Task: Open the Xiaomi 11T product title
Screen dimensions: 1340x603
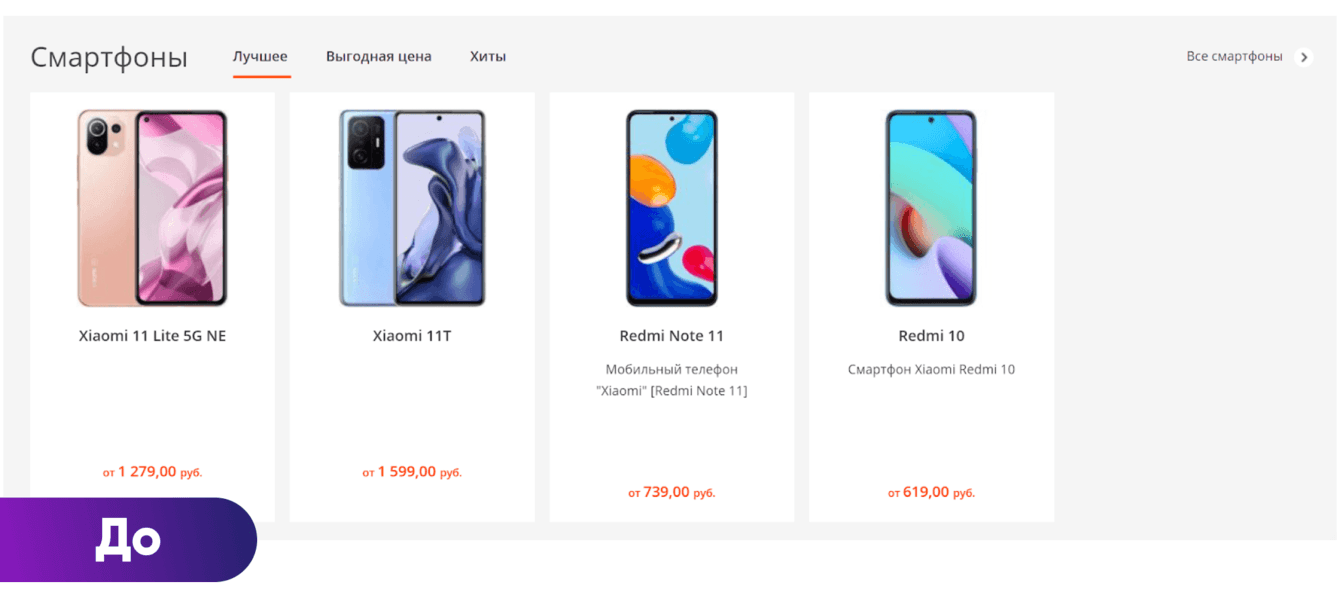Action: pyautogui.click(x=412, y=336)
